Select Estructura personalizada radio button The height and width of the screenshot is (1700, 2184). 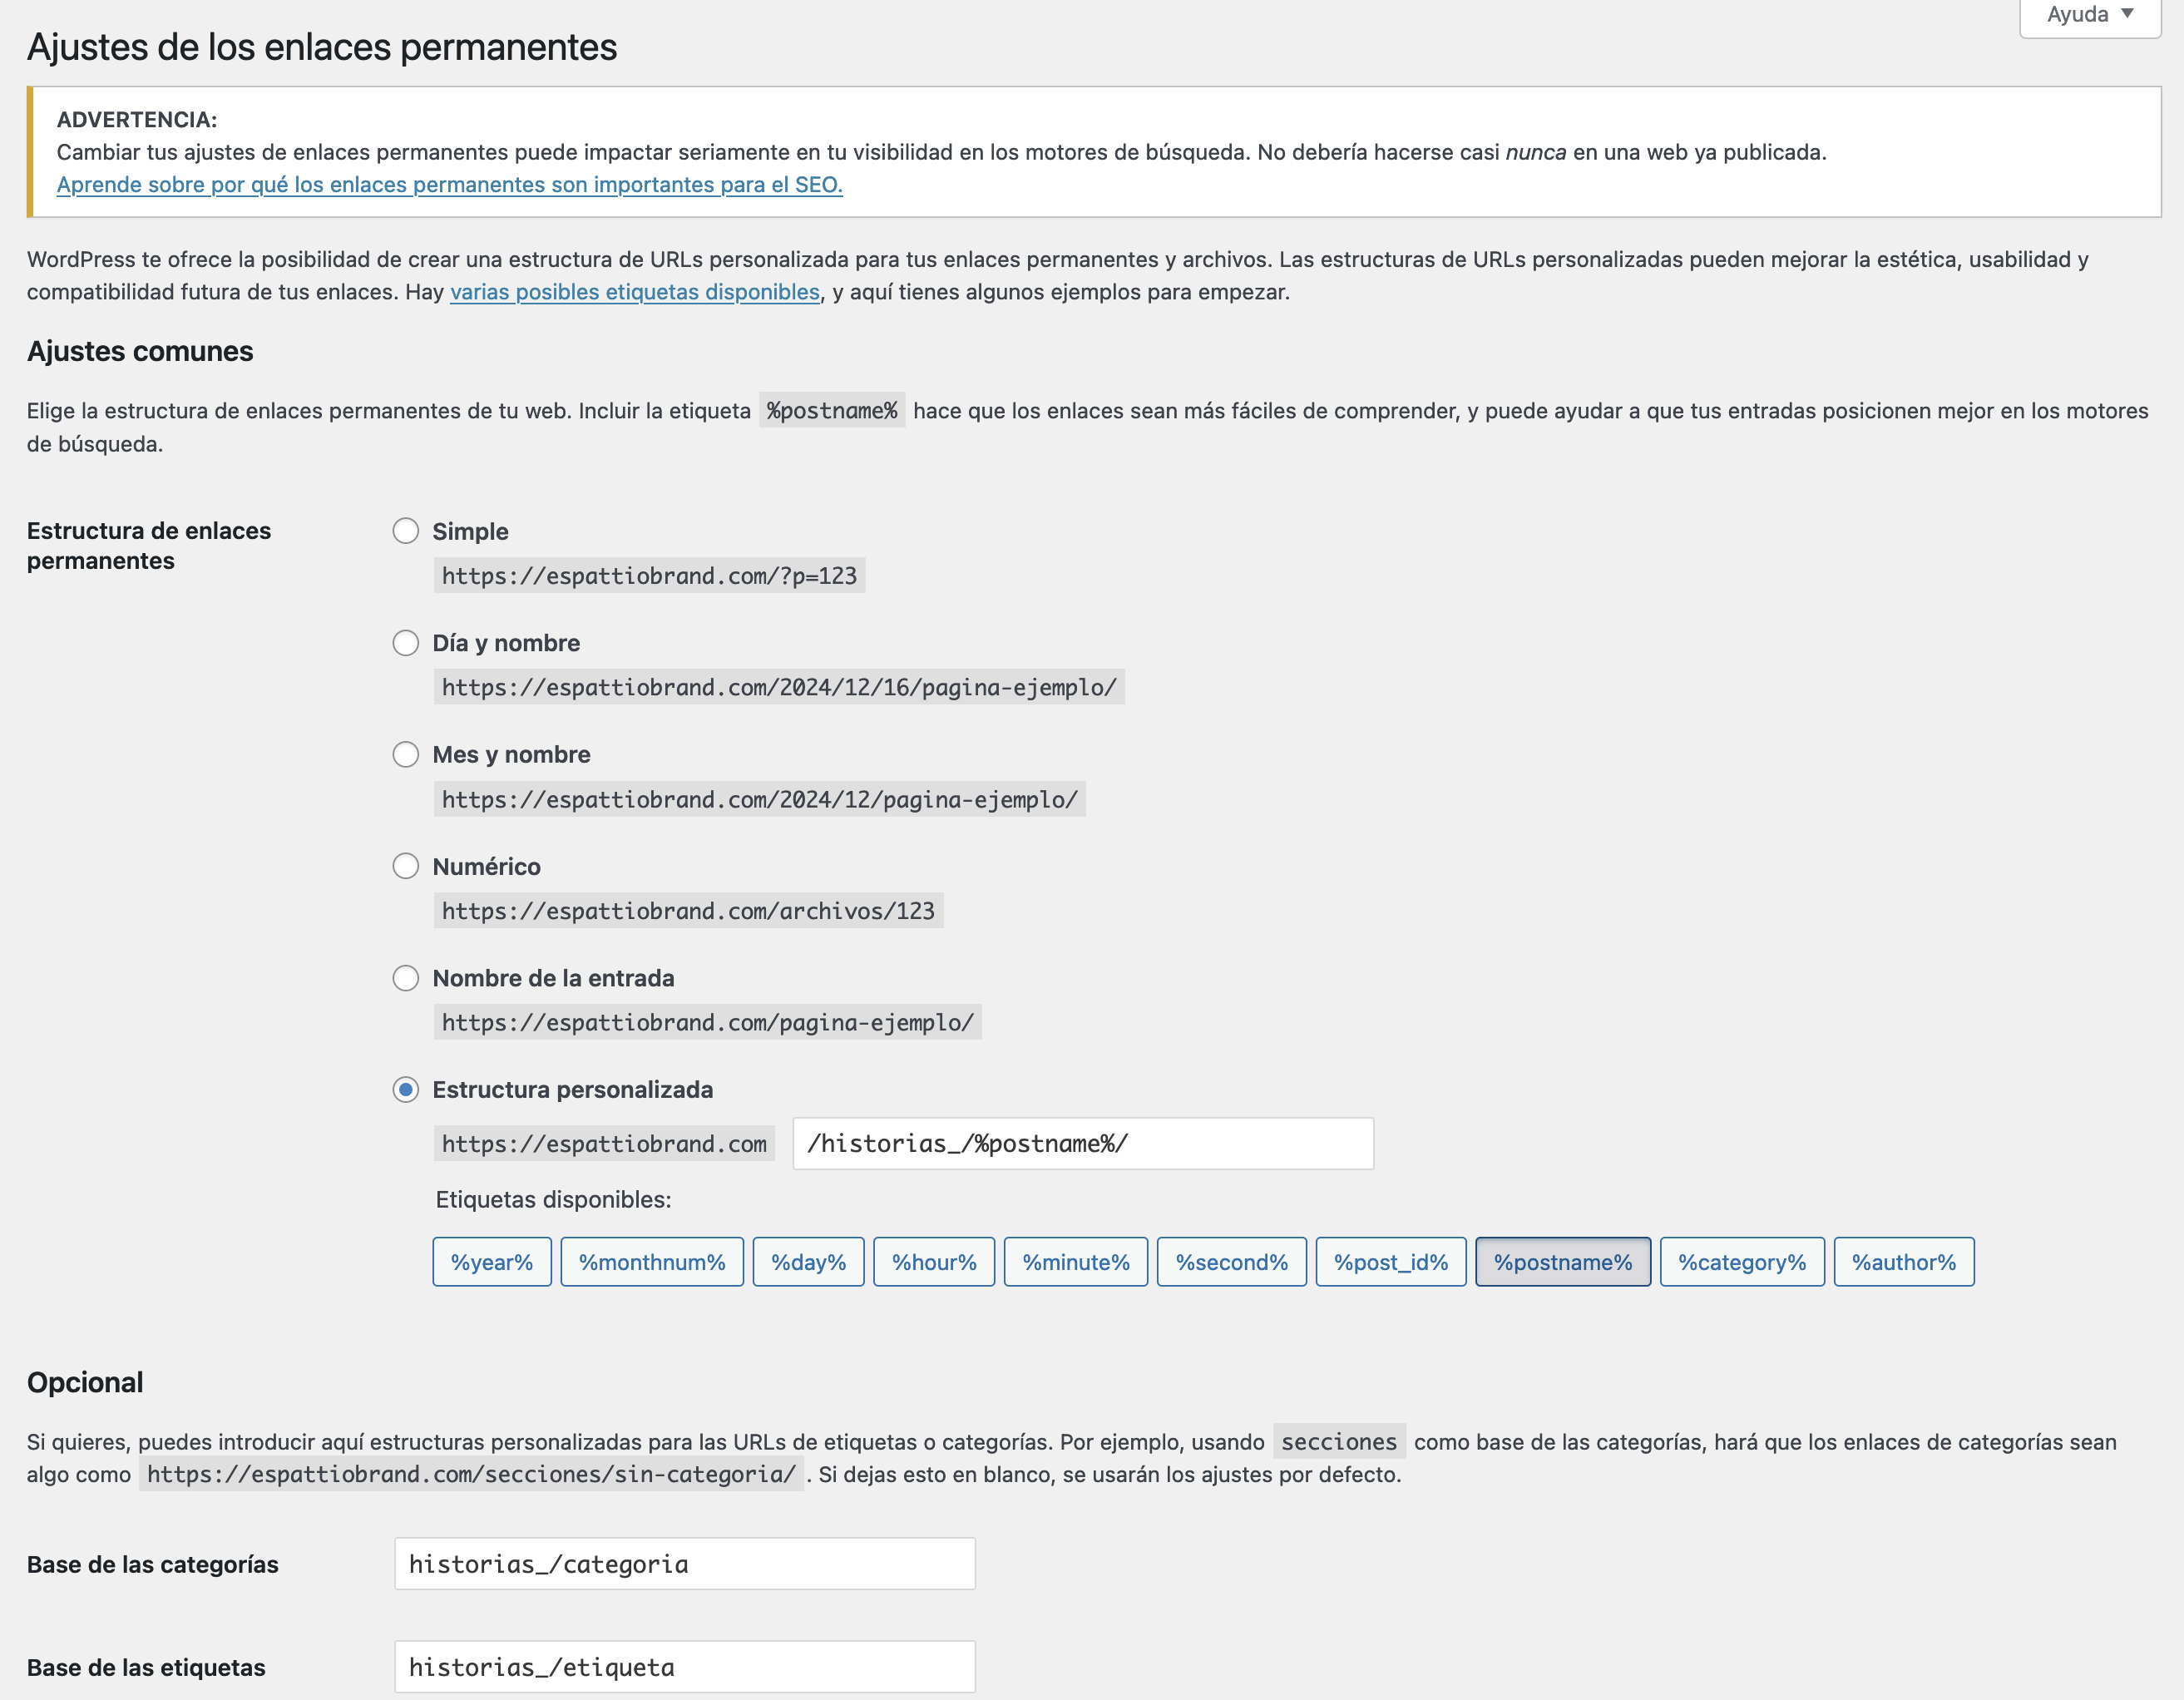coord(405,1089)
